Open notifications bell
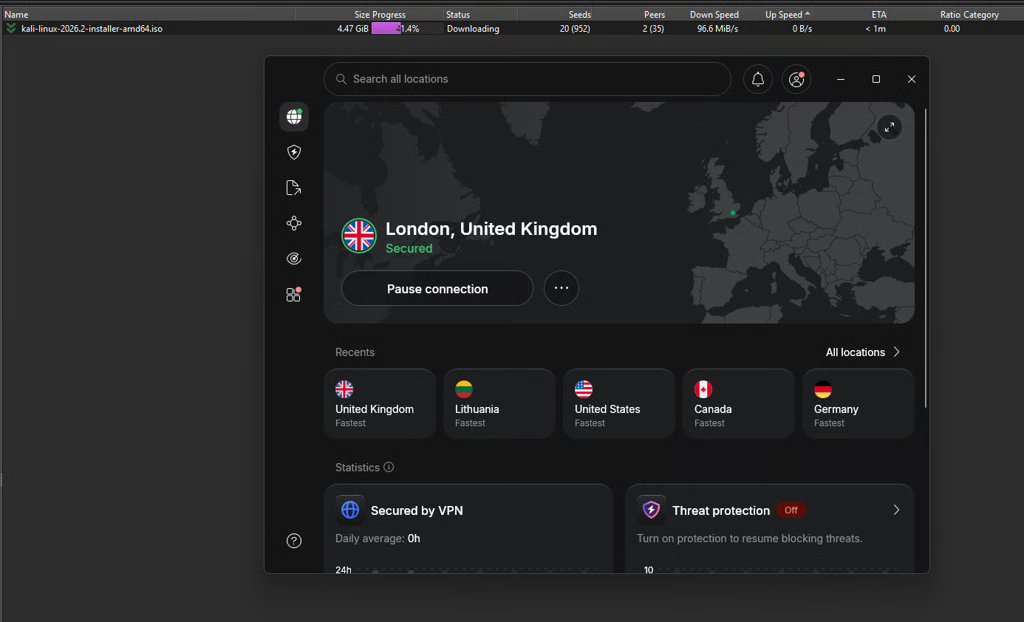1024x622 pixels. [758, 79]
